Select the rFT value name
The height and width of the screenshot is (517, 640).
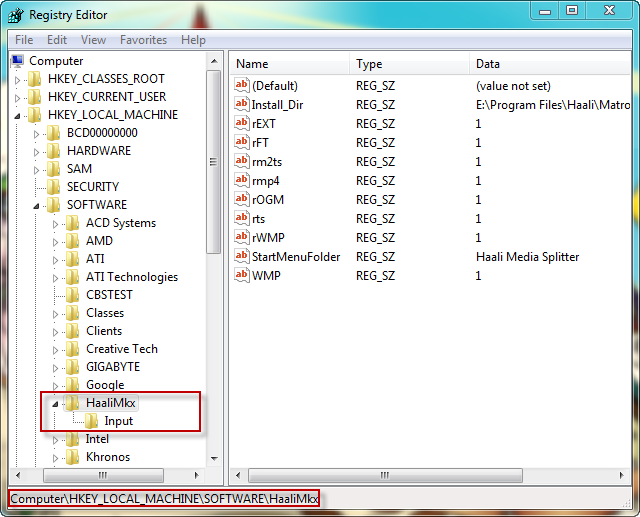260,143
